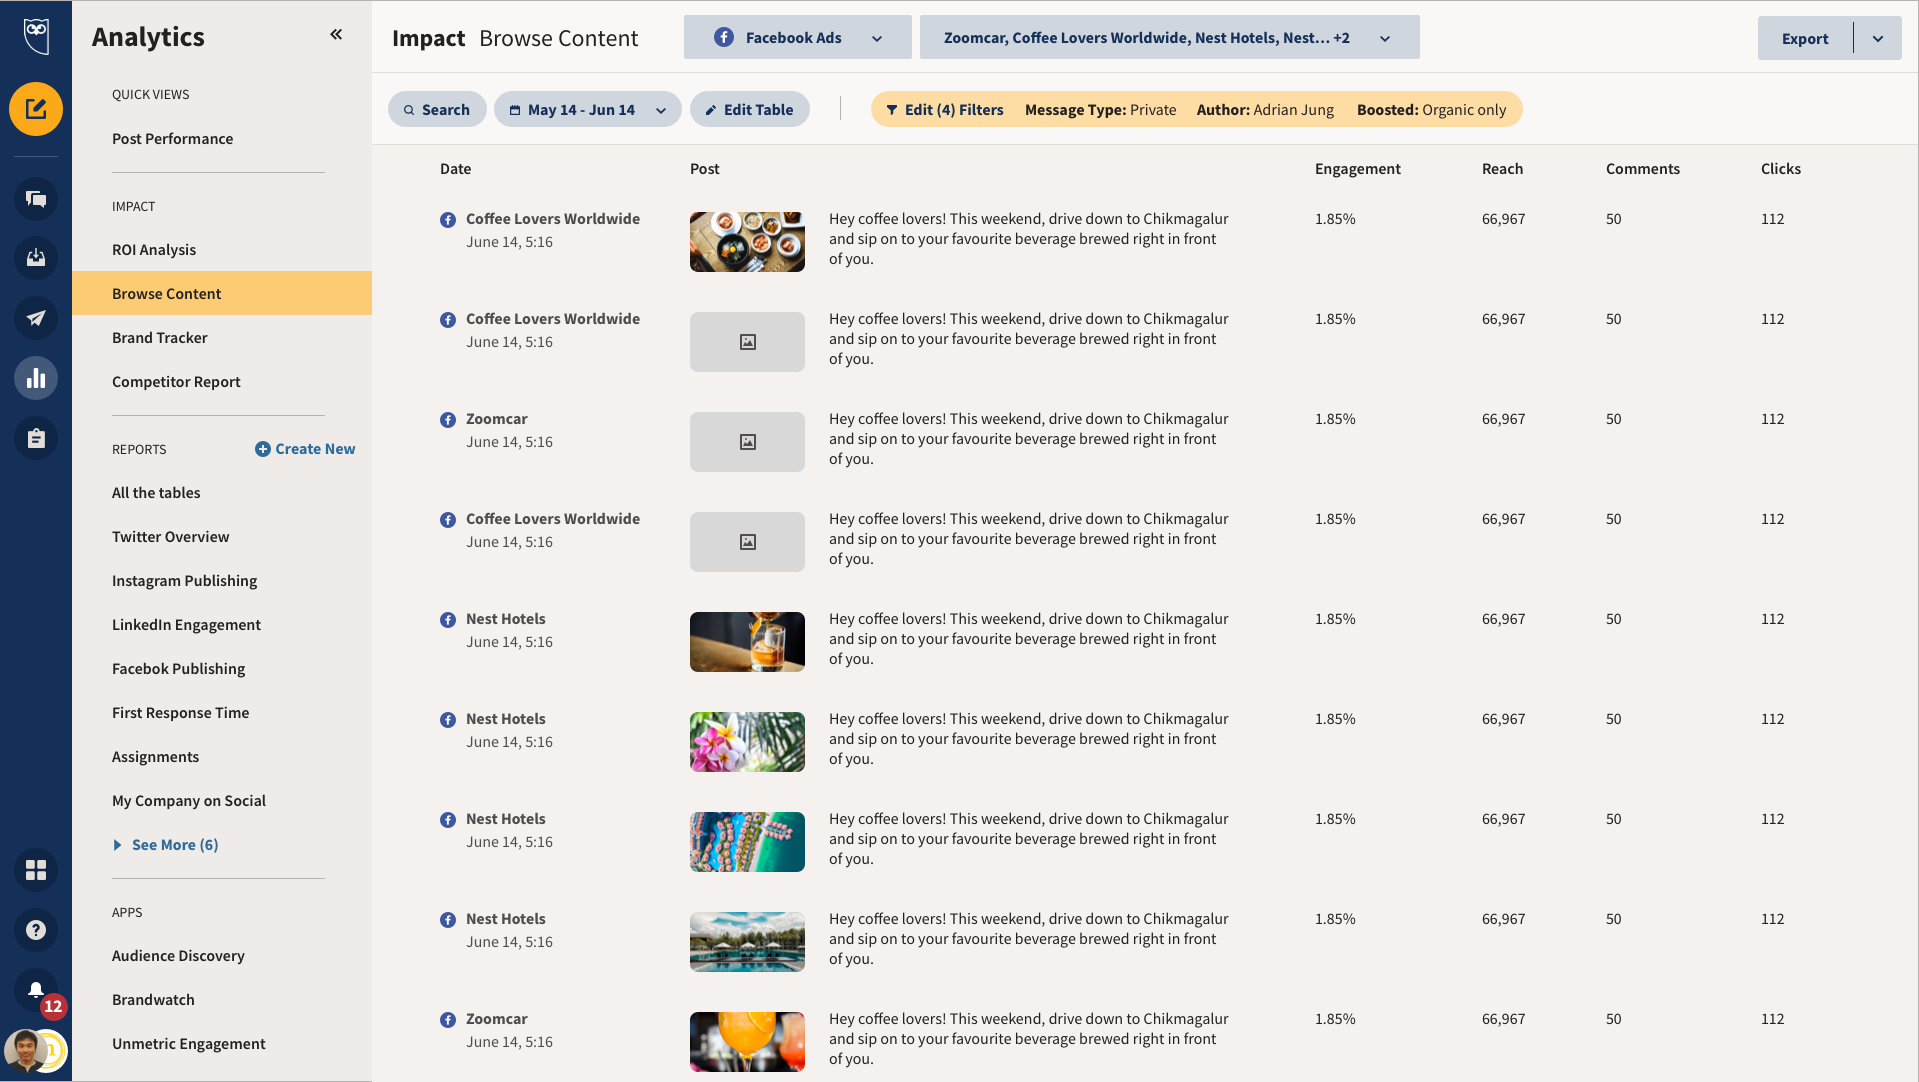Viewport: 1919px width, 1082px height.
Task: Click the Post column header
Action: tap(705, 169)
